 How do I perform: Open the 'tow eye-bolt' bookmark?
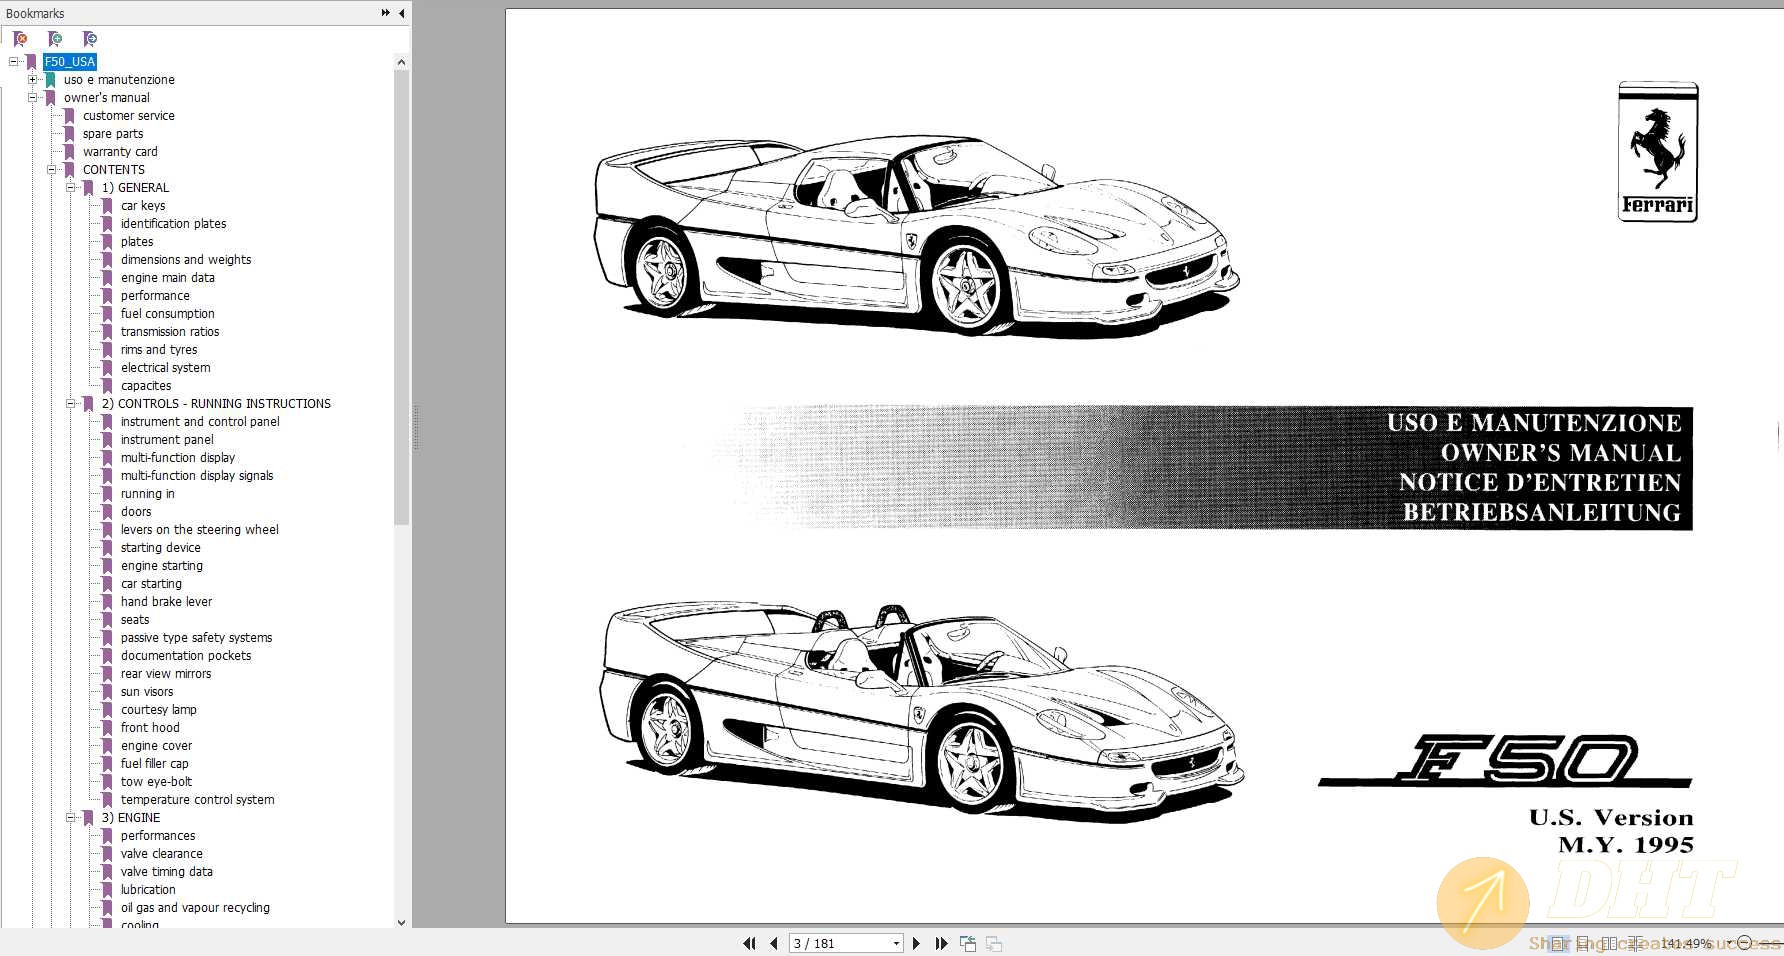(x=156, y=782)
